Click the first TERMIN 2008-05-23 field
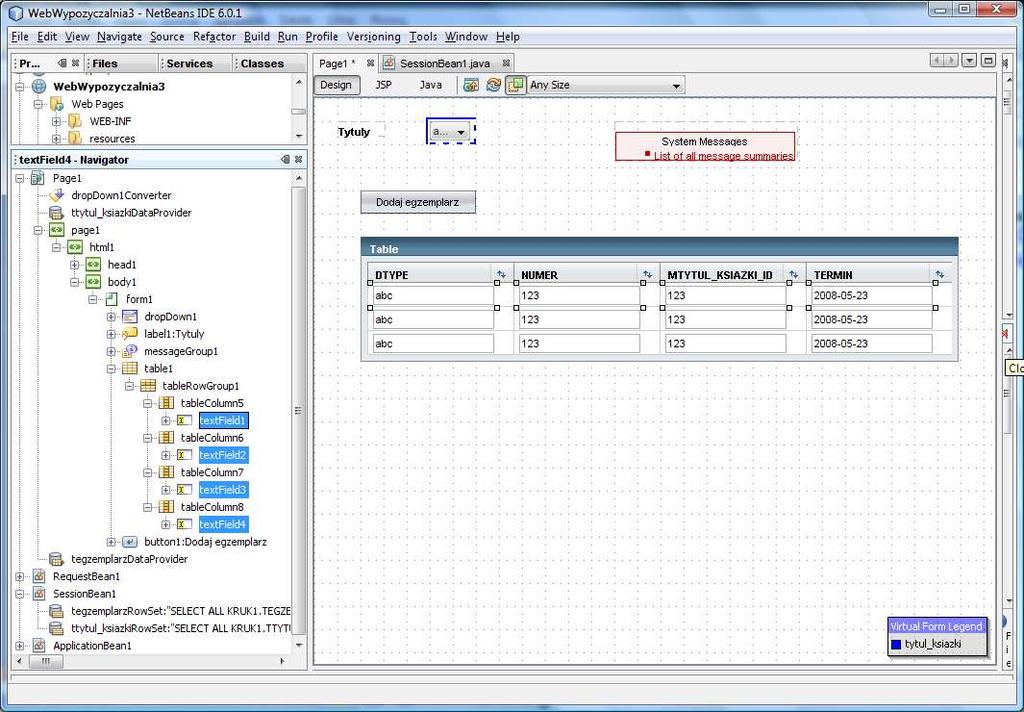 (872, 295)
